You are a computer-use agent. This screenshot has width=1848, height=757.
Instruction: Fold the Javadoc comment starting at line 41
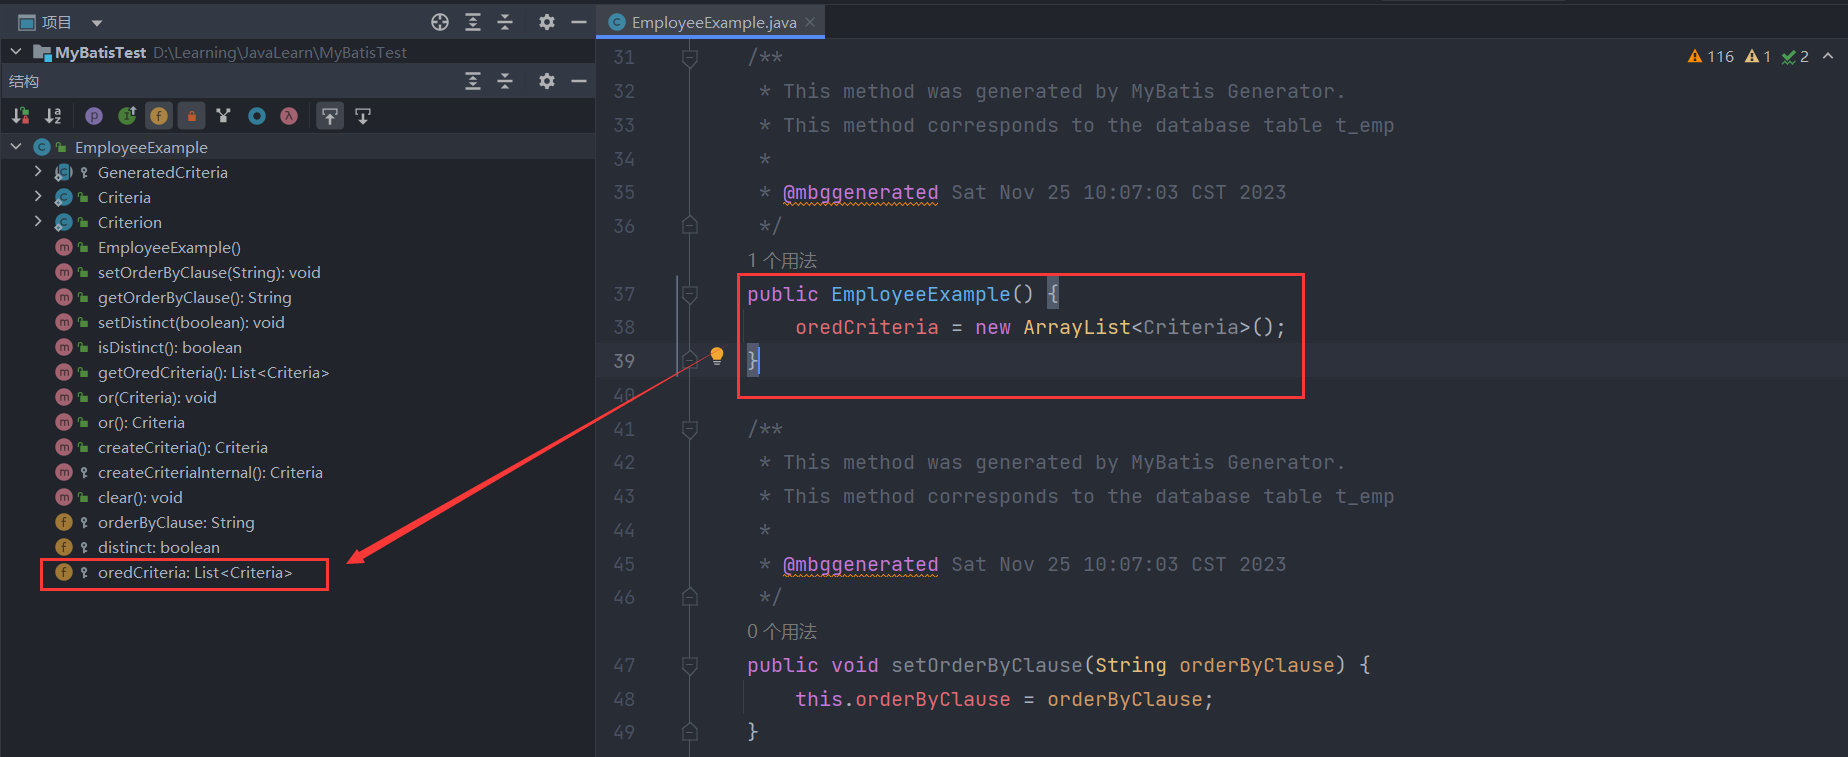689,429
